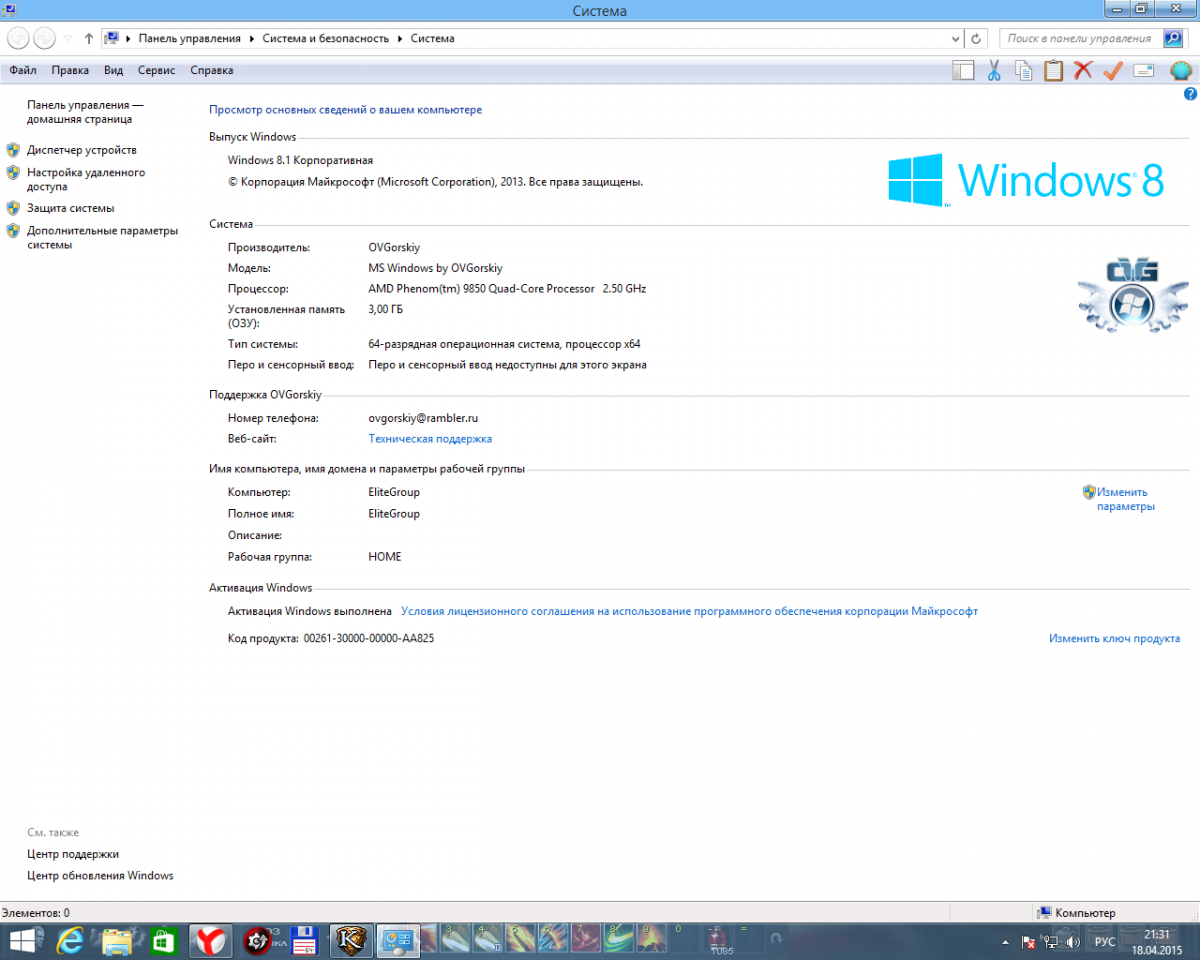This screenshot has height=960, width=1200.
Task: Click the envelope mail icon in toolbar
Action: click(1144, 70)
